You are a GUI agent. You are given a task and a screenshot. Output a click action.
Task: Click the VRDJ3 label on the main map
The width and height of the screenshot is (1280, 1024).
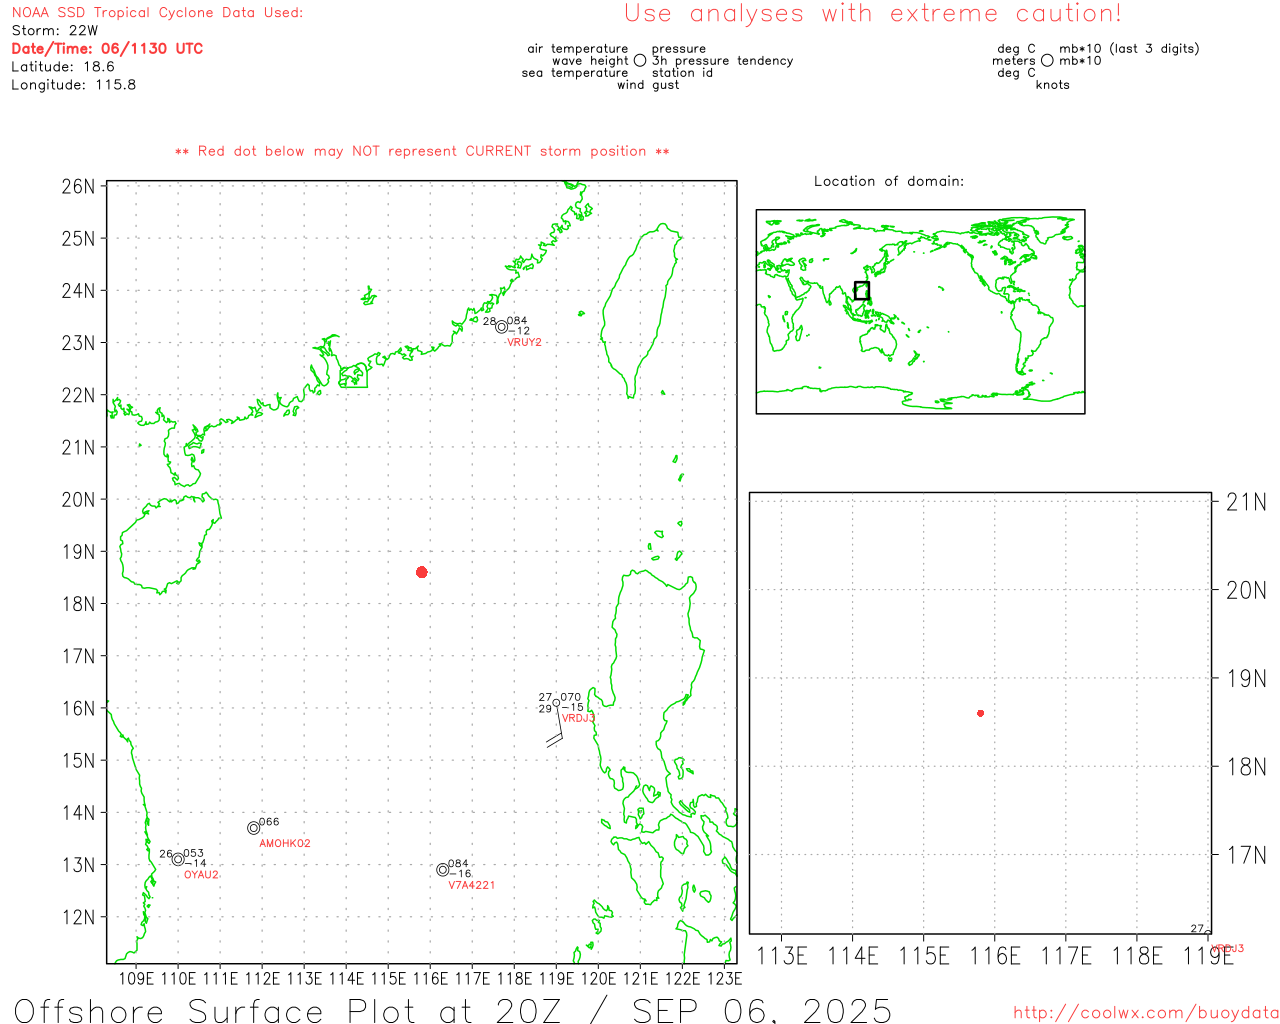[578, 718]
